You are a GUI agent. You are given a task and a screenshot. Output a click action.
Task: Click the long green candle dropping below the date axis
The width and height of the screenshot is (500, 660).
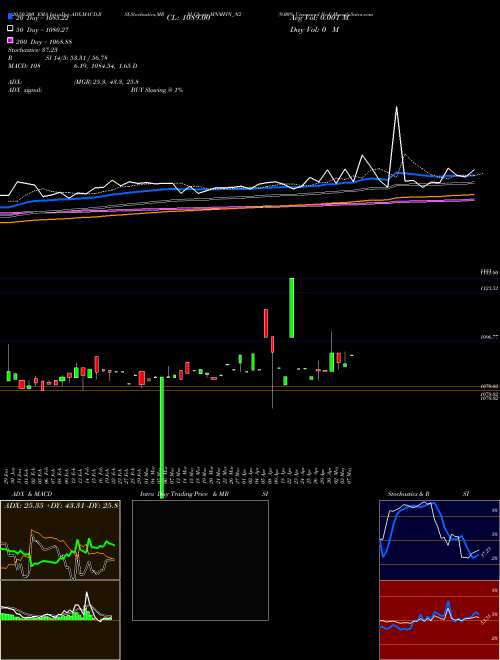[x=162, y=439]
